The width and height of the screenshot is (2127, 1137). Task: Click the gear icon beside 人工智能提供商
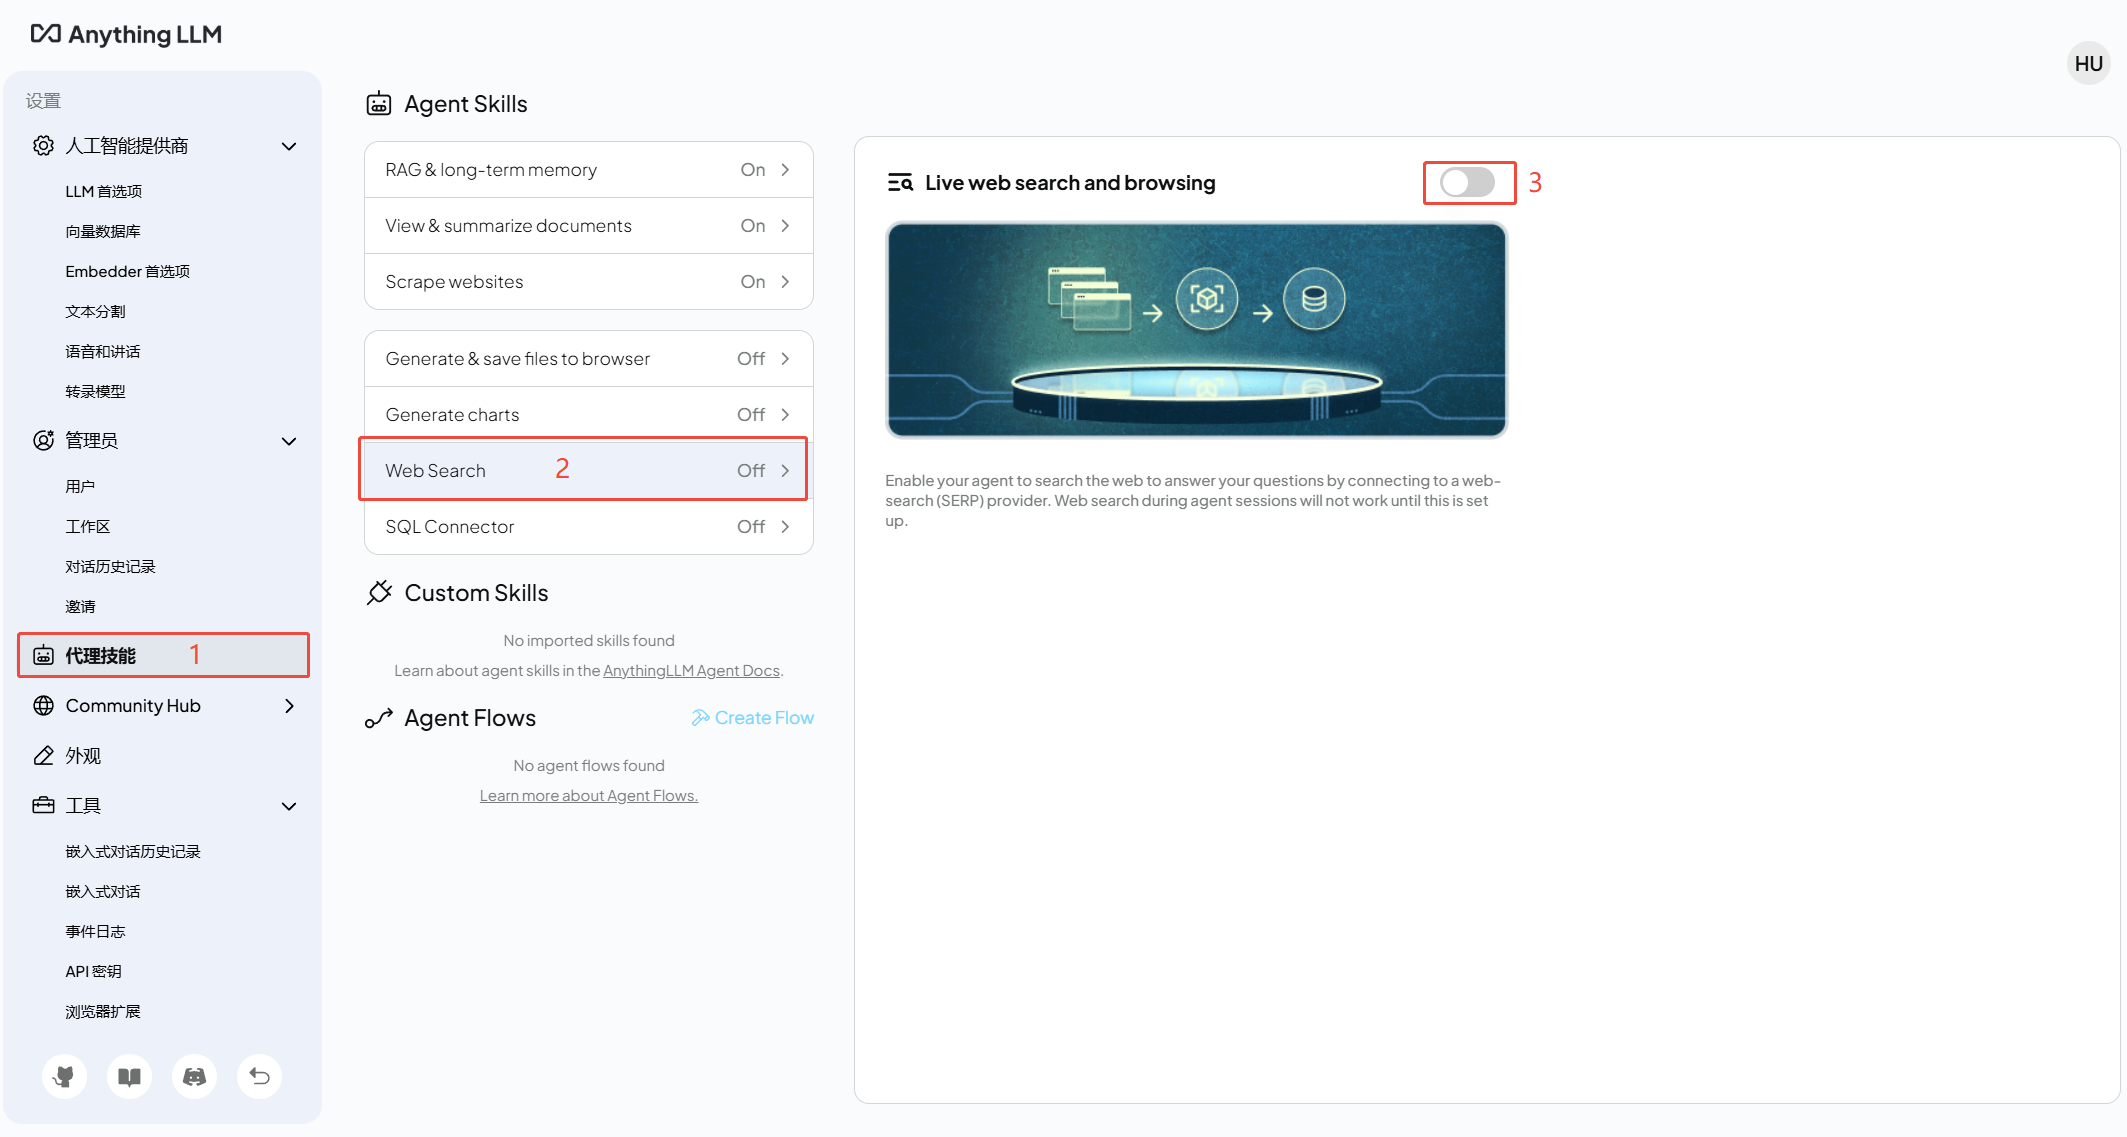point(43,146)
